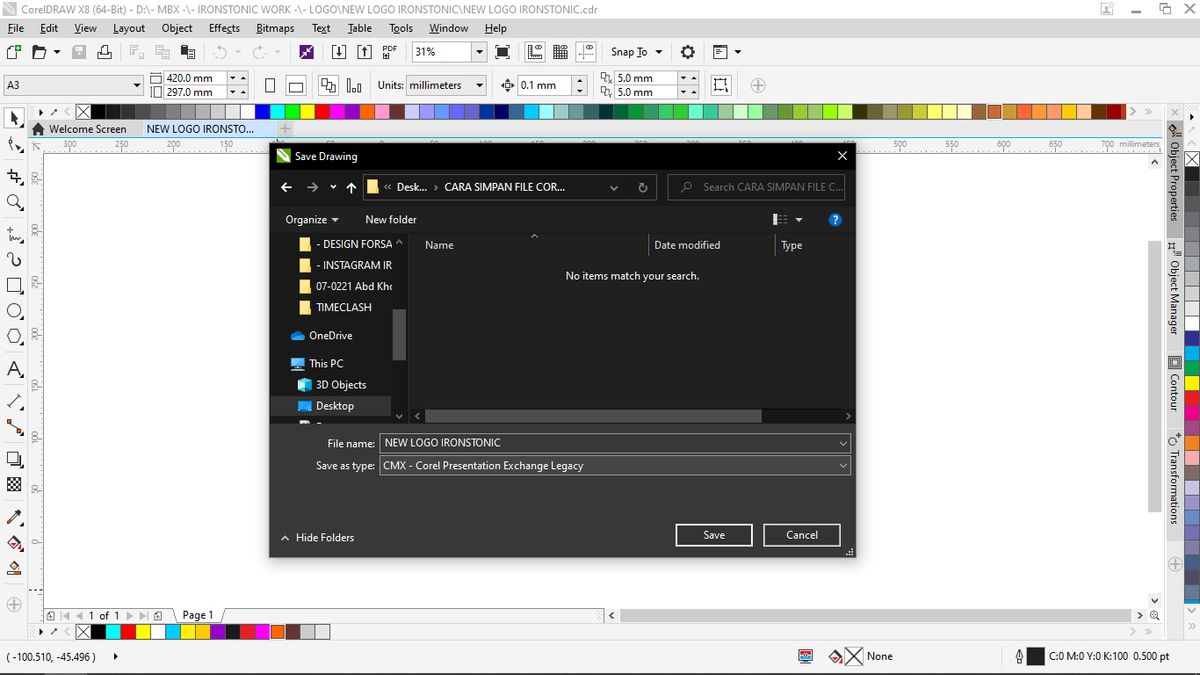
Task: Open the Options gear icon
Action: 688,52
